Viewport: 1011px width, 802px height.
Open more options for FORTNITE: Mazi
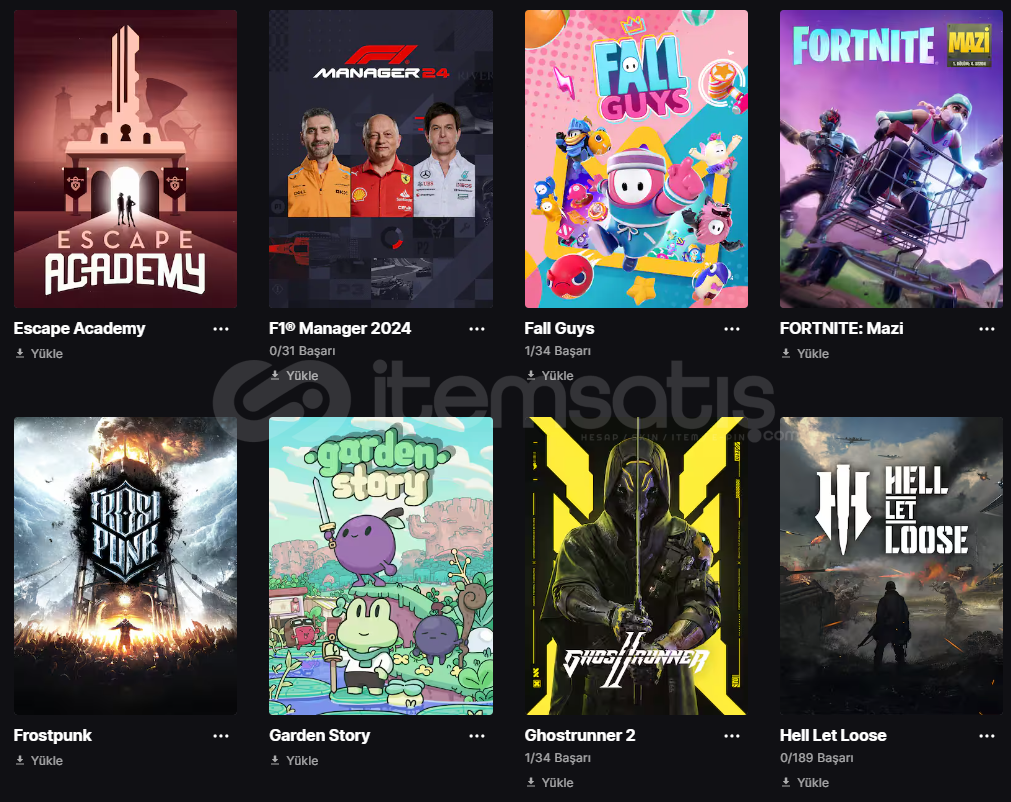pyautogui.click(x=986, y=329)
